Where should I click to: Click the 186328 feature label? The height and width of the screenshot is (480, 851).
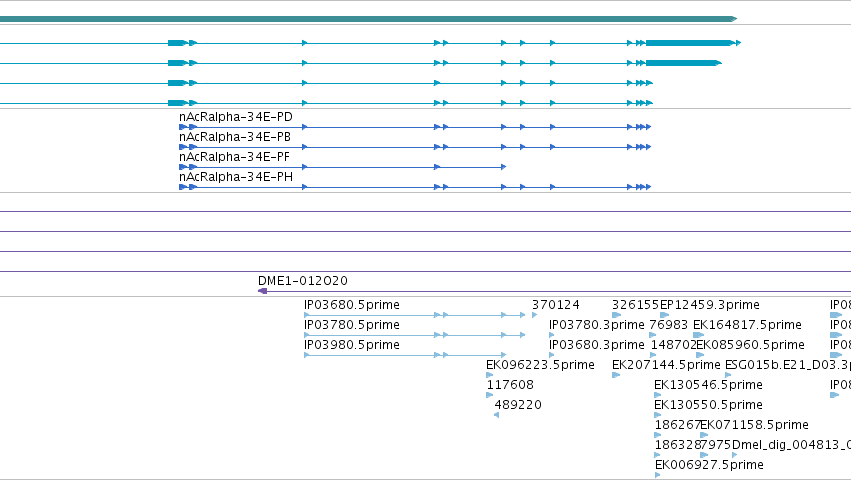pyautogui.click(x=677, y=445)
